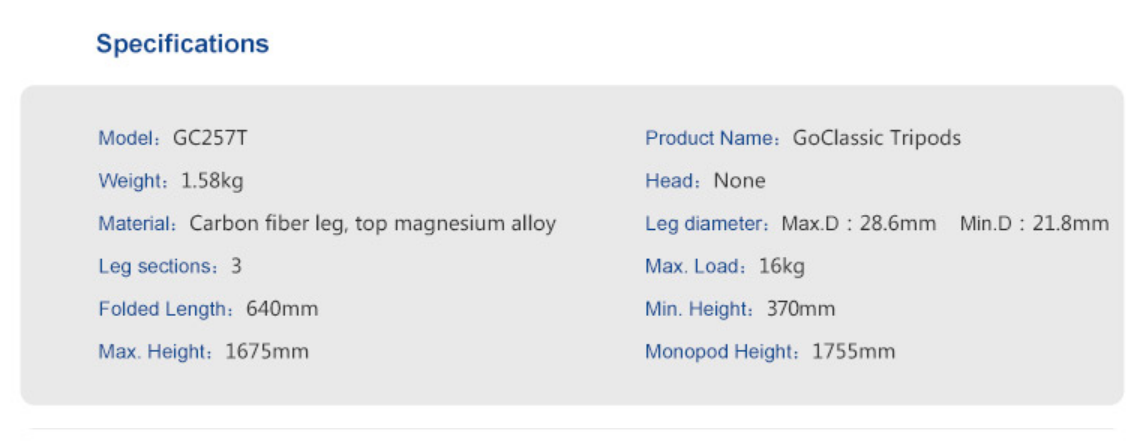The height and width of the screenshot is (445, 1145).
Task: Click the Specifications heading
Action: tap(182, 44)
